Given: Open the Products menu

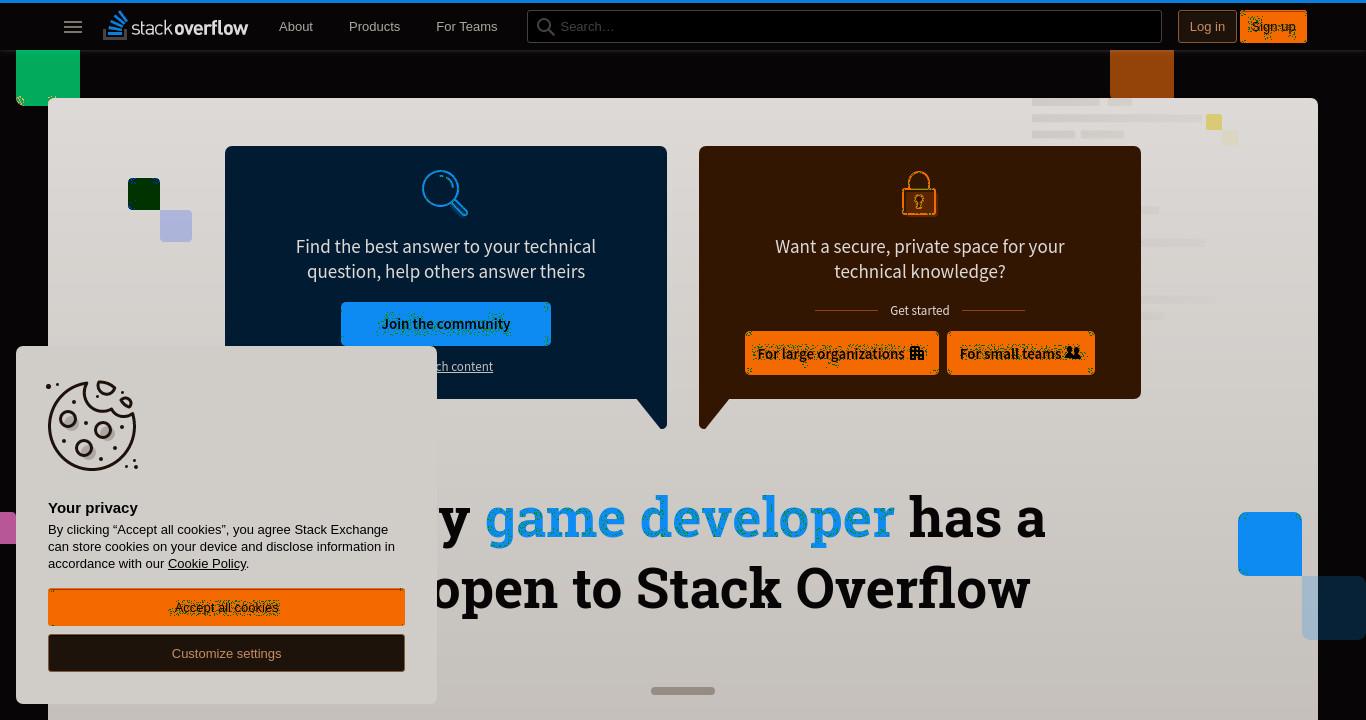Looking at the screenshot, I should pyautogui.click(x=374, y=27).
